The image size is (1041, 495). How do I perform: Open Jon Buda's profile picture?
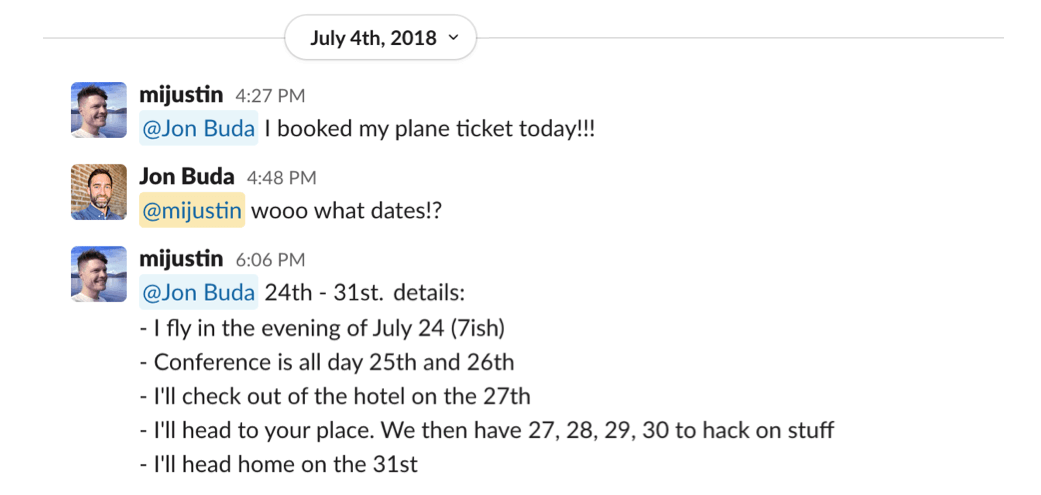[99, 192]
